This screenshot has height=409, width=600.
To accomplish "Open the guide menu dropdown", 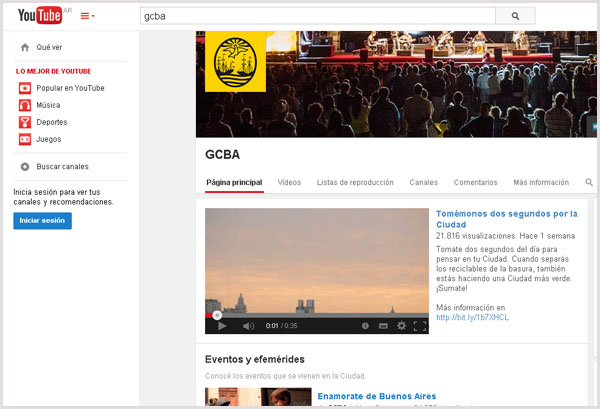I will (x=88, y=16).
